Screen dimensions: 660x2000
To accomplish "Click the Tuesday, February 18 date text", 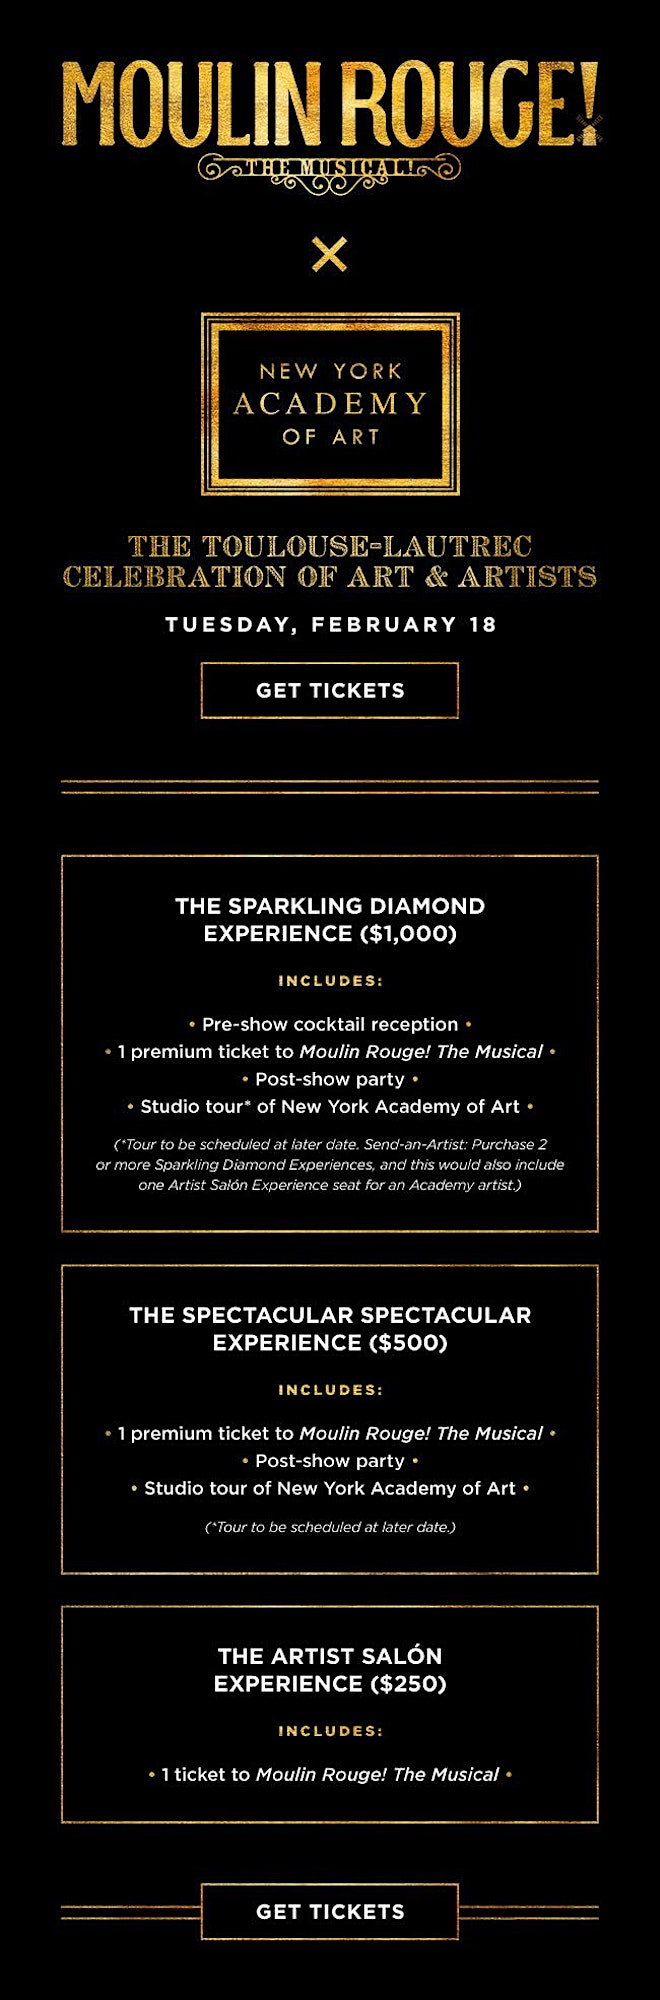I will point(330,625).
